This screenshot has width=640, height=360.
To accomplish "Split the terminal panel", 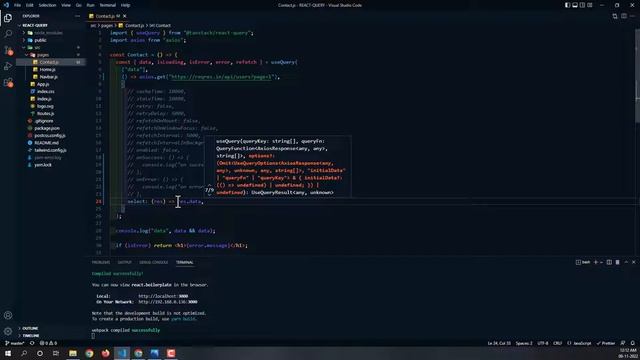I will 609,262.
